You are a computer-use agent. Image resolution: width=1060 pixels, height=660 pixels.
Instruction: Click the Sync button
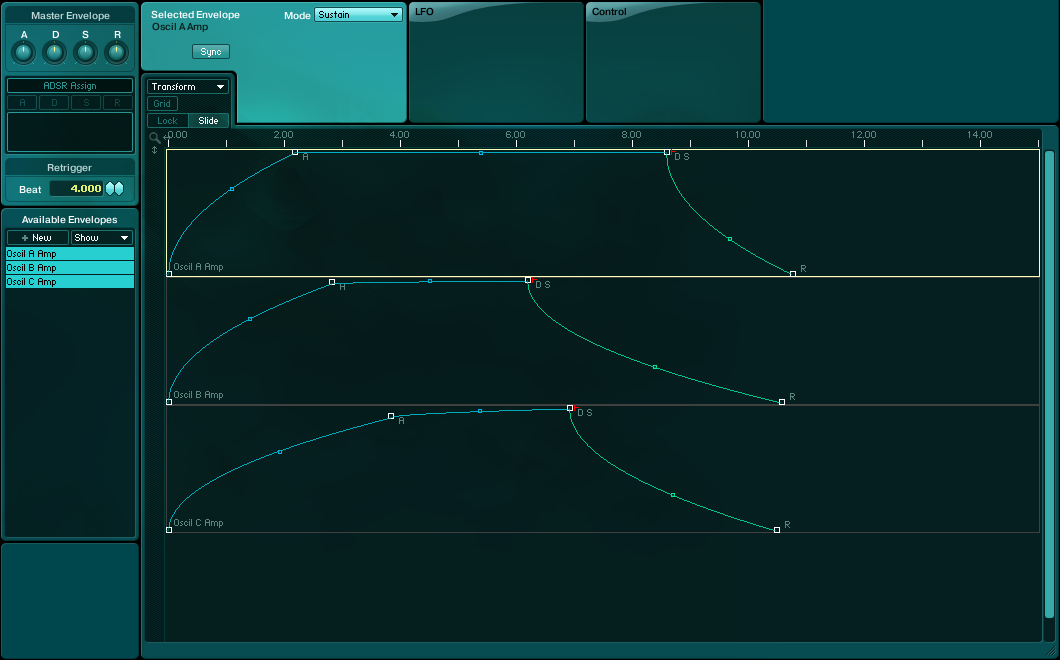tap(211, 51)
